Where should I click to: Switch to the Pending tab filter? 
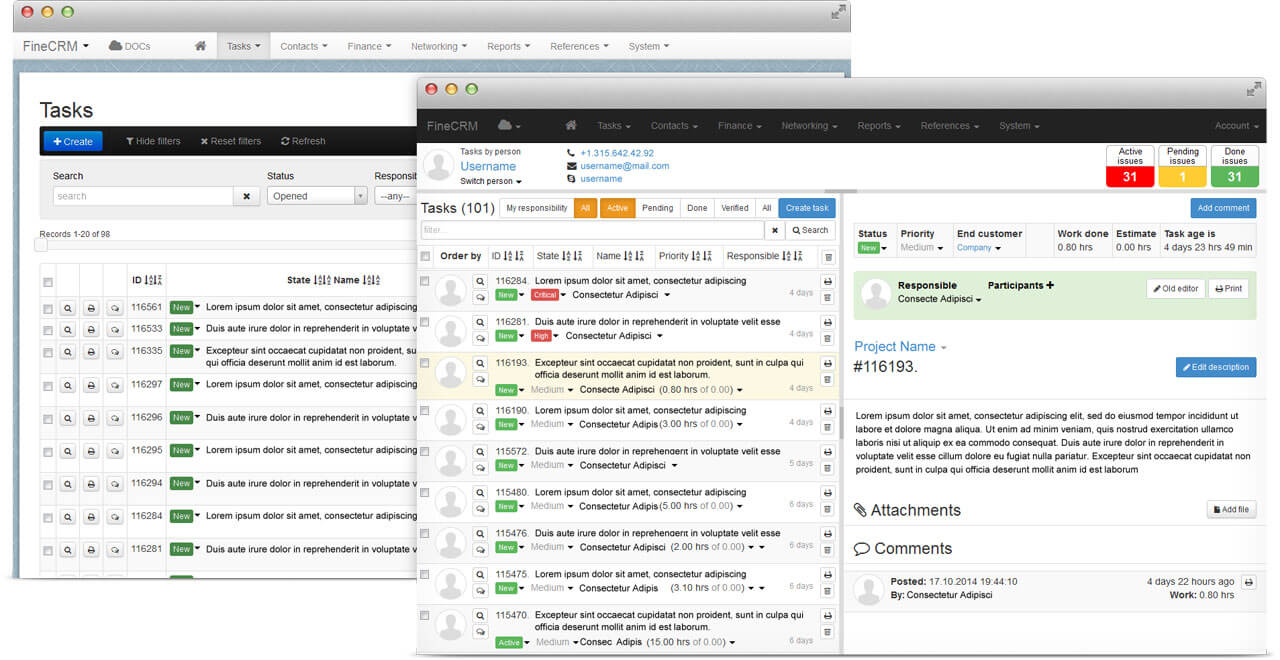[657, 208]
